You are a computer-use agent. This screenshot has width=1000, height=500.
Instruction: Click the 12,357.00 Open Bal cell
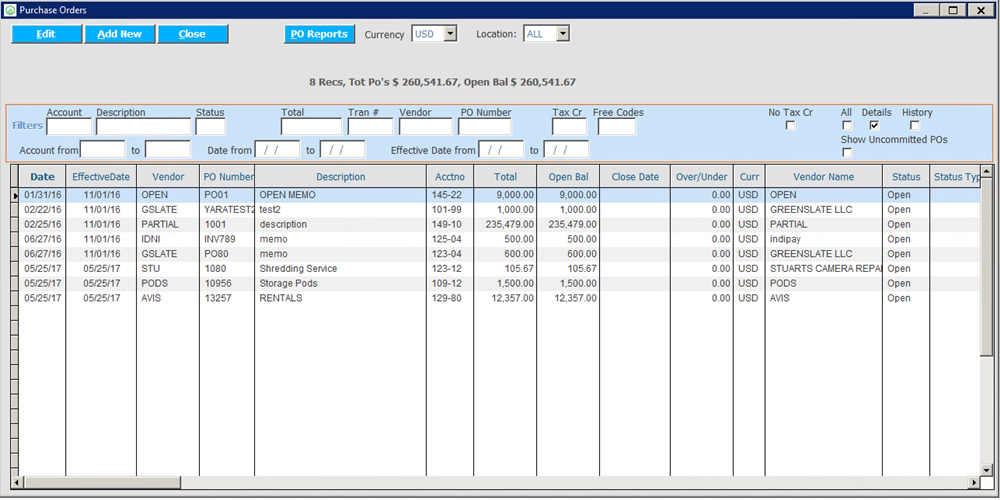[568, 298]
